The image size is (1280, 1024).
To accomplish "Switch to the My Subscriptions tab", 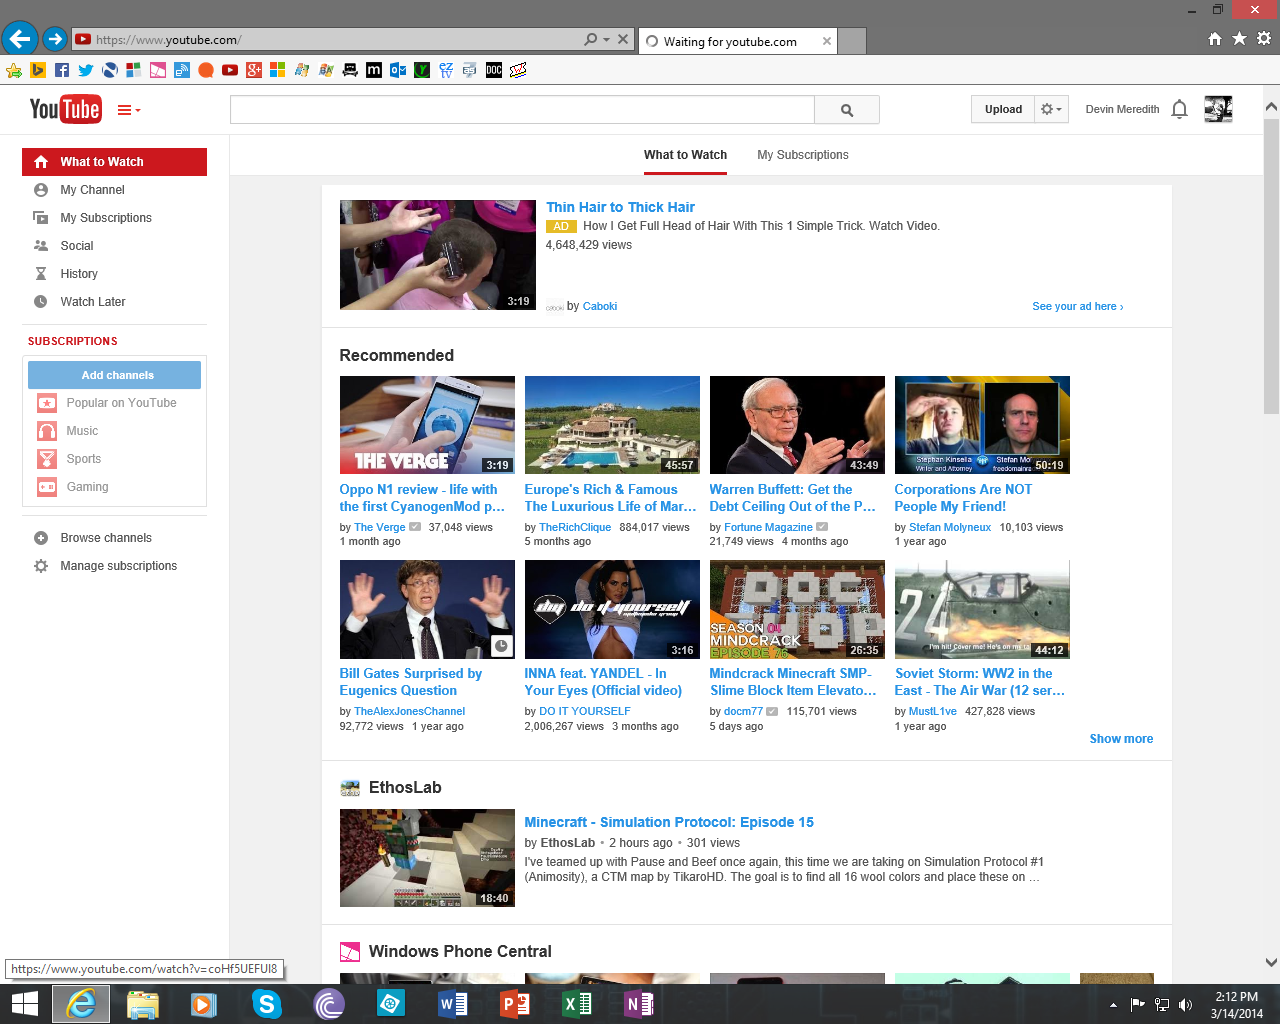I will pos(802,155).
